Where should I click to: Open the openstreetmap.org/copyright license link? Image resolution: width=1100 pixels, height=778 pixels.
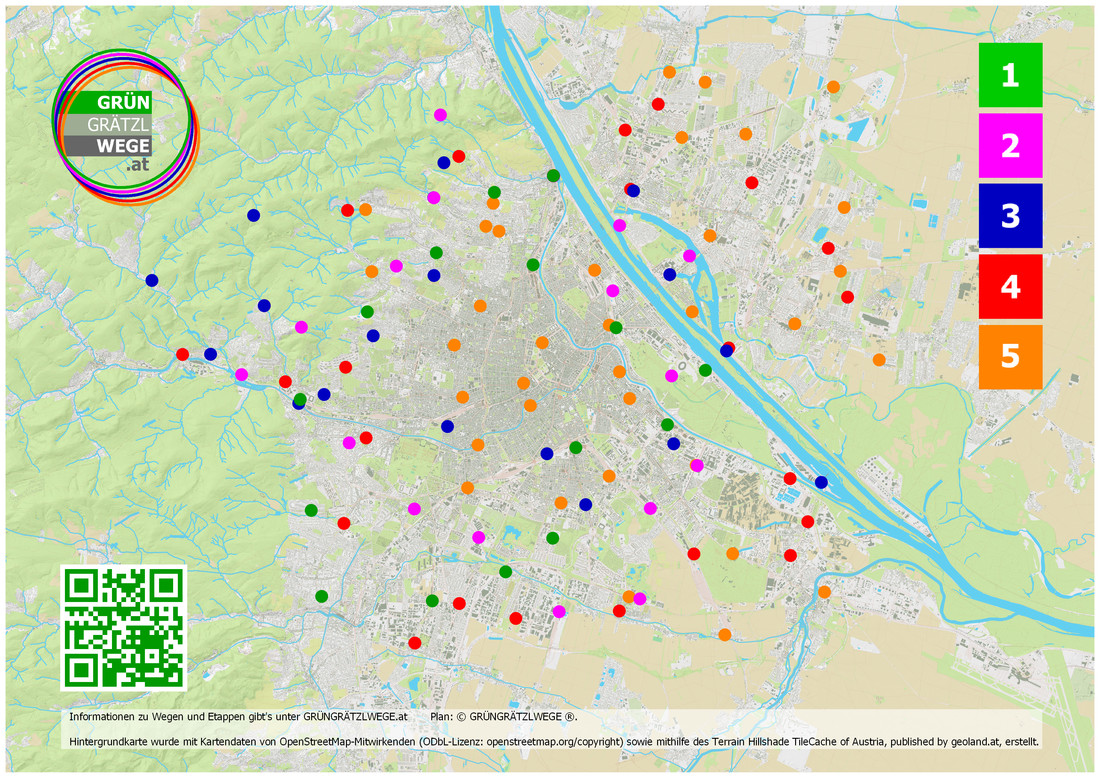tap(554, 742)
